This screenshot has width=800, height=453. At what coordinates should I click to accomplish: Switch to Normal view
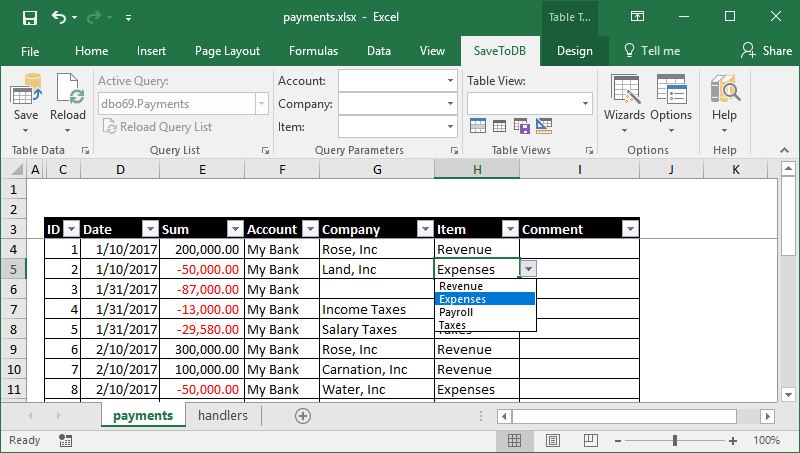515,440
